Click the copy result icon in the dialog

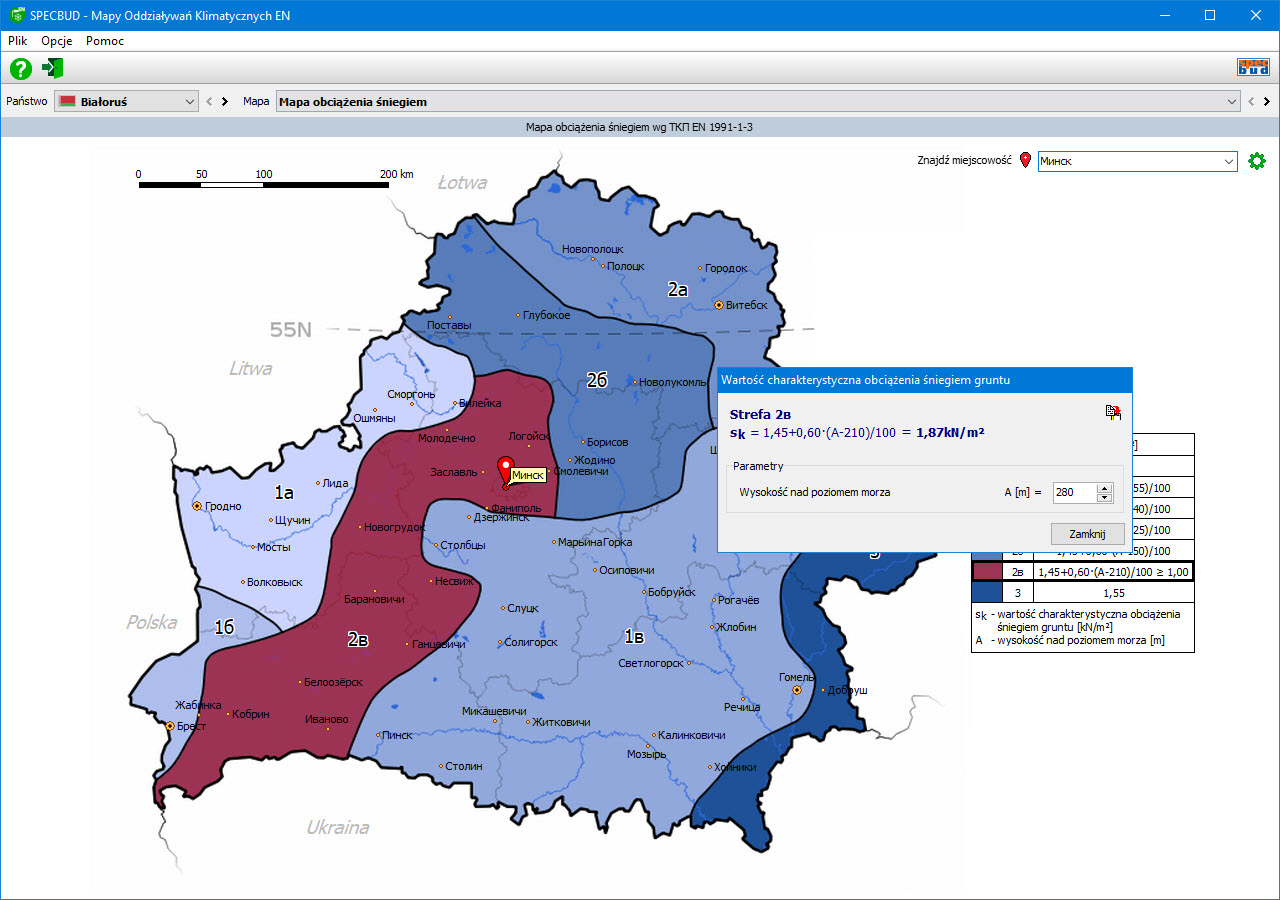tap(1113, 412)
